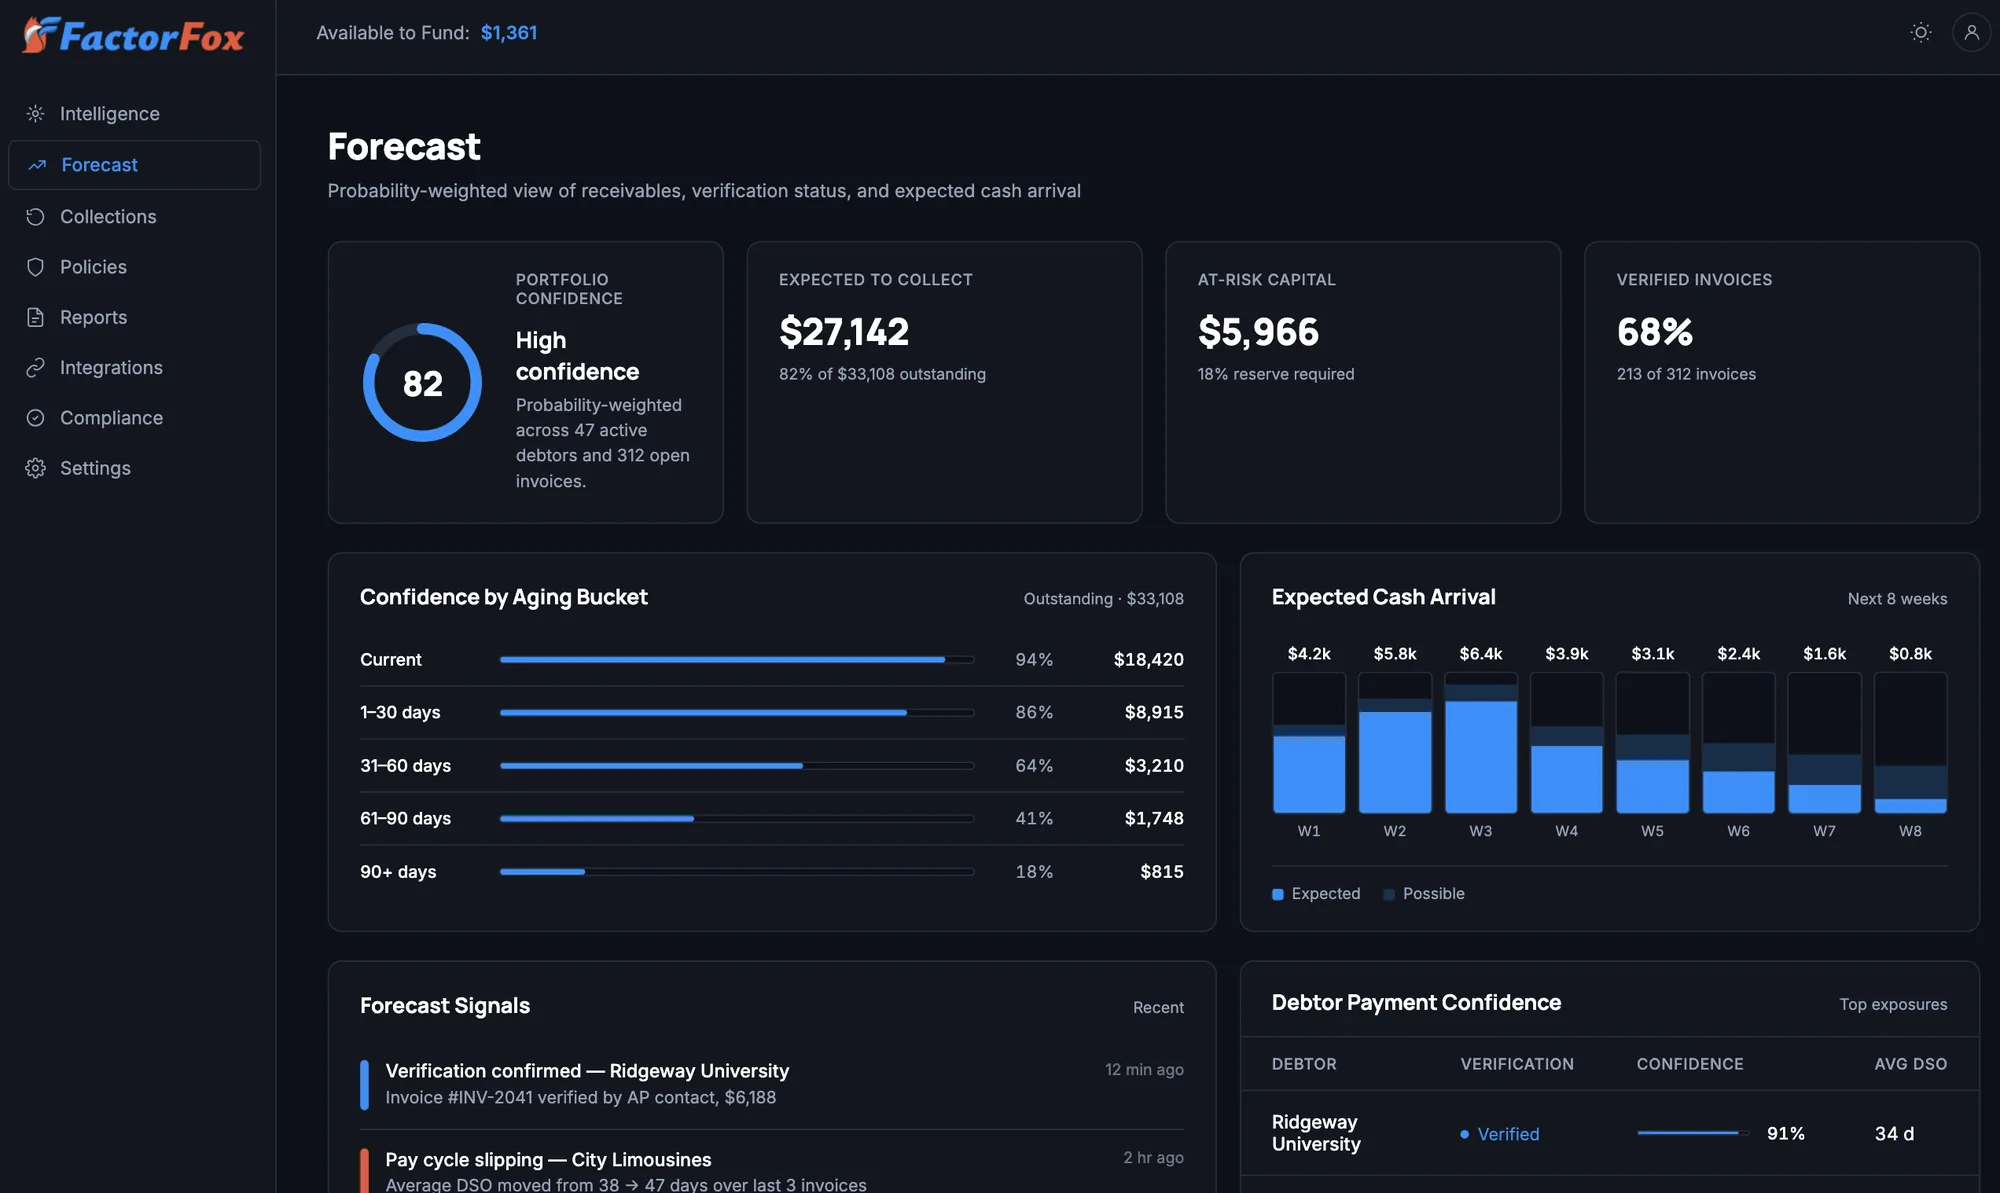The image size is (2000, 1193).
Task: Click the Intelligence sidebar icon
Action: click(x=35, y=114)
